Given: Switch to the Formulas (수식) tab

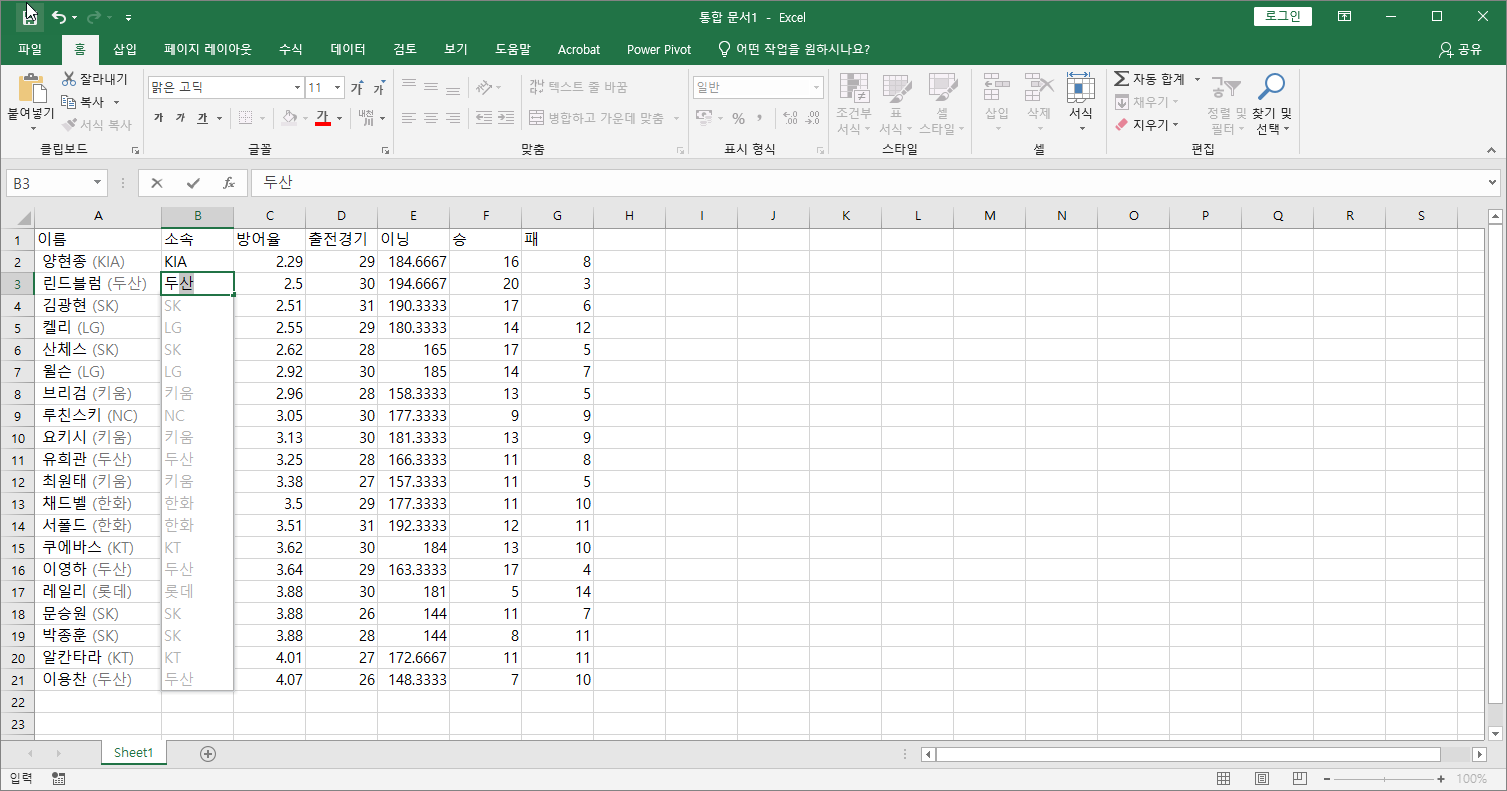Looking at the screenshot, I should point(291,49).
